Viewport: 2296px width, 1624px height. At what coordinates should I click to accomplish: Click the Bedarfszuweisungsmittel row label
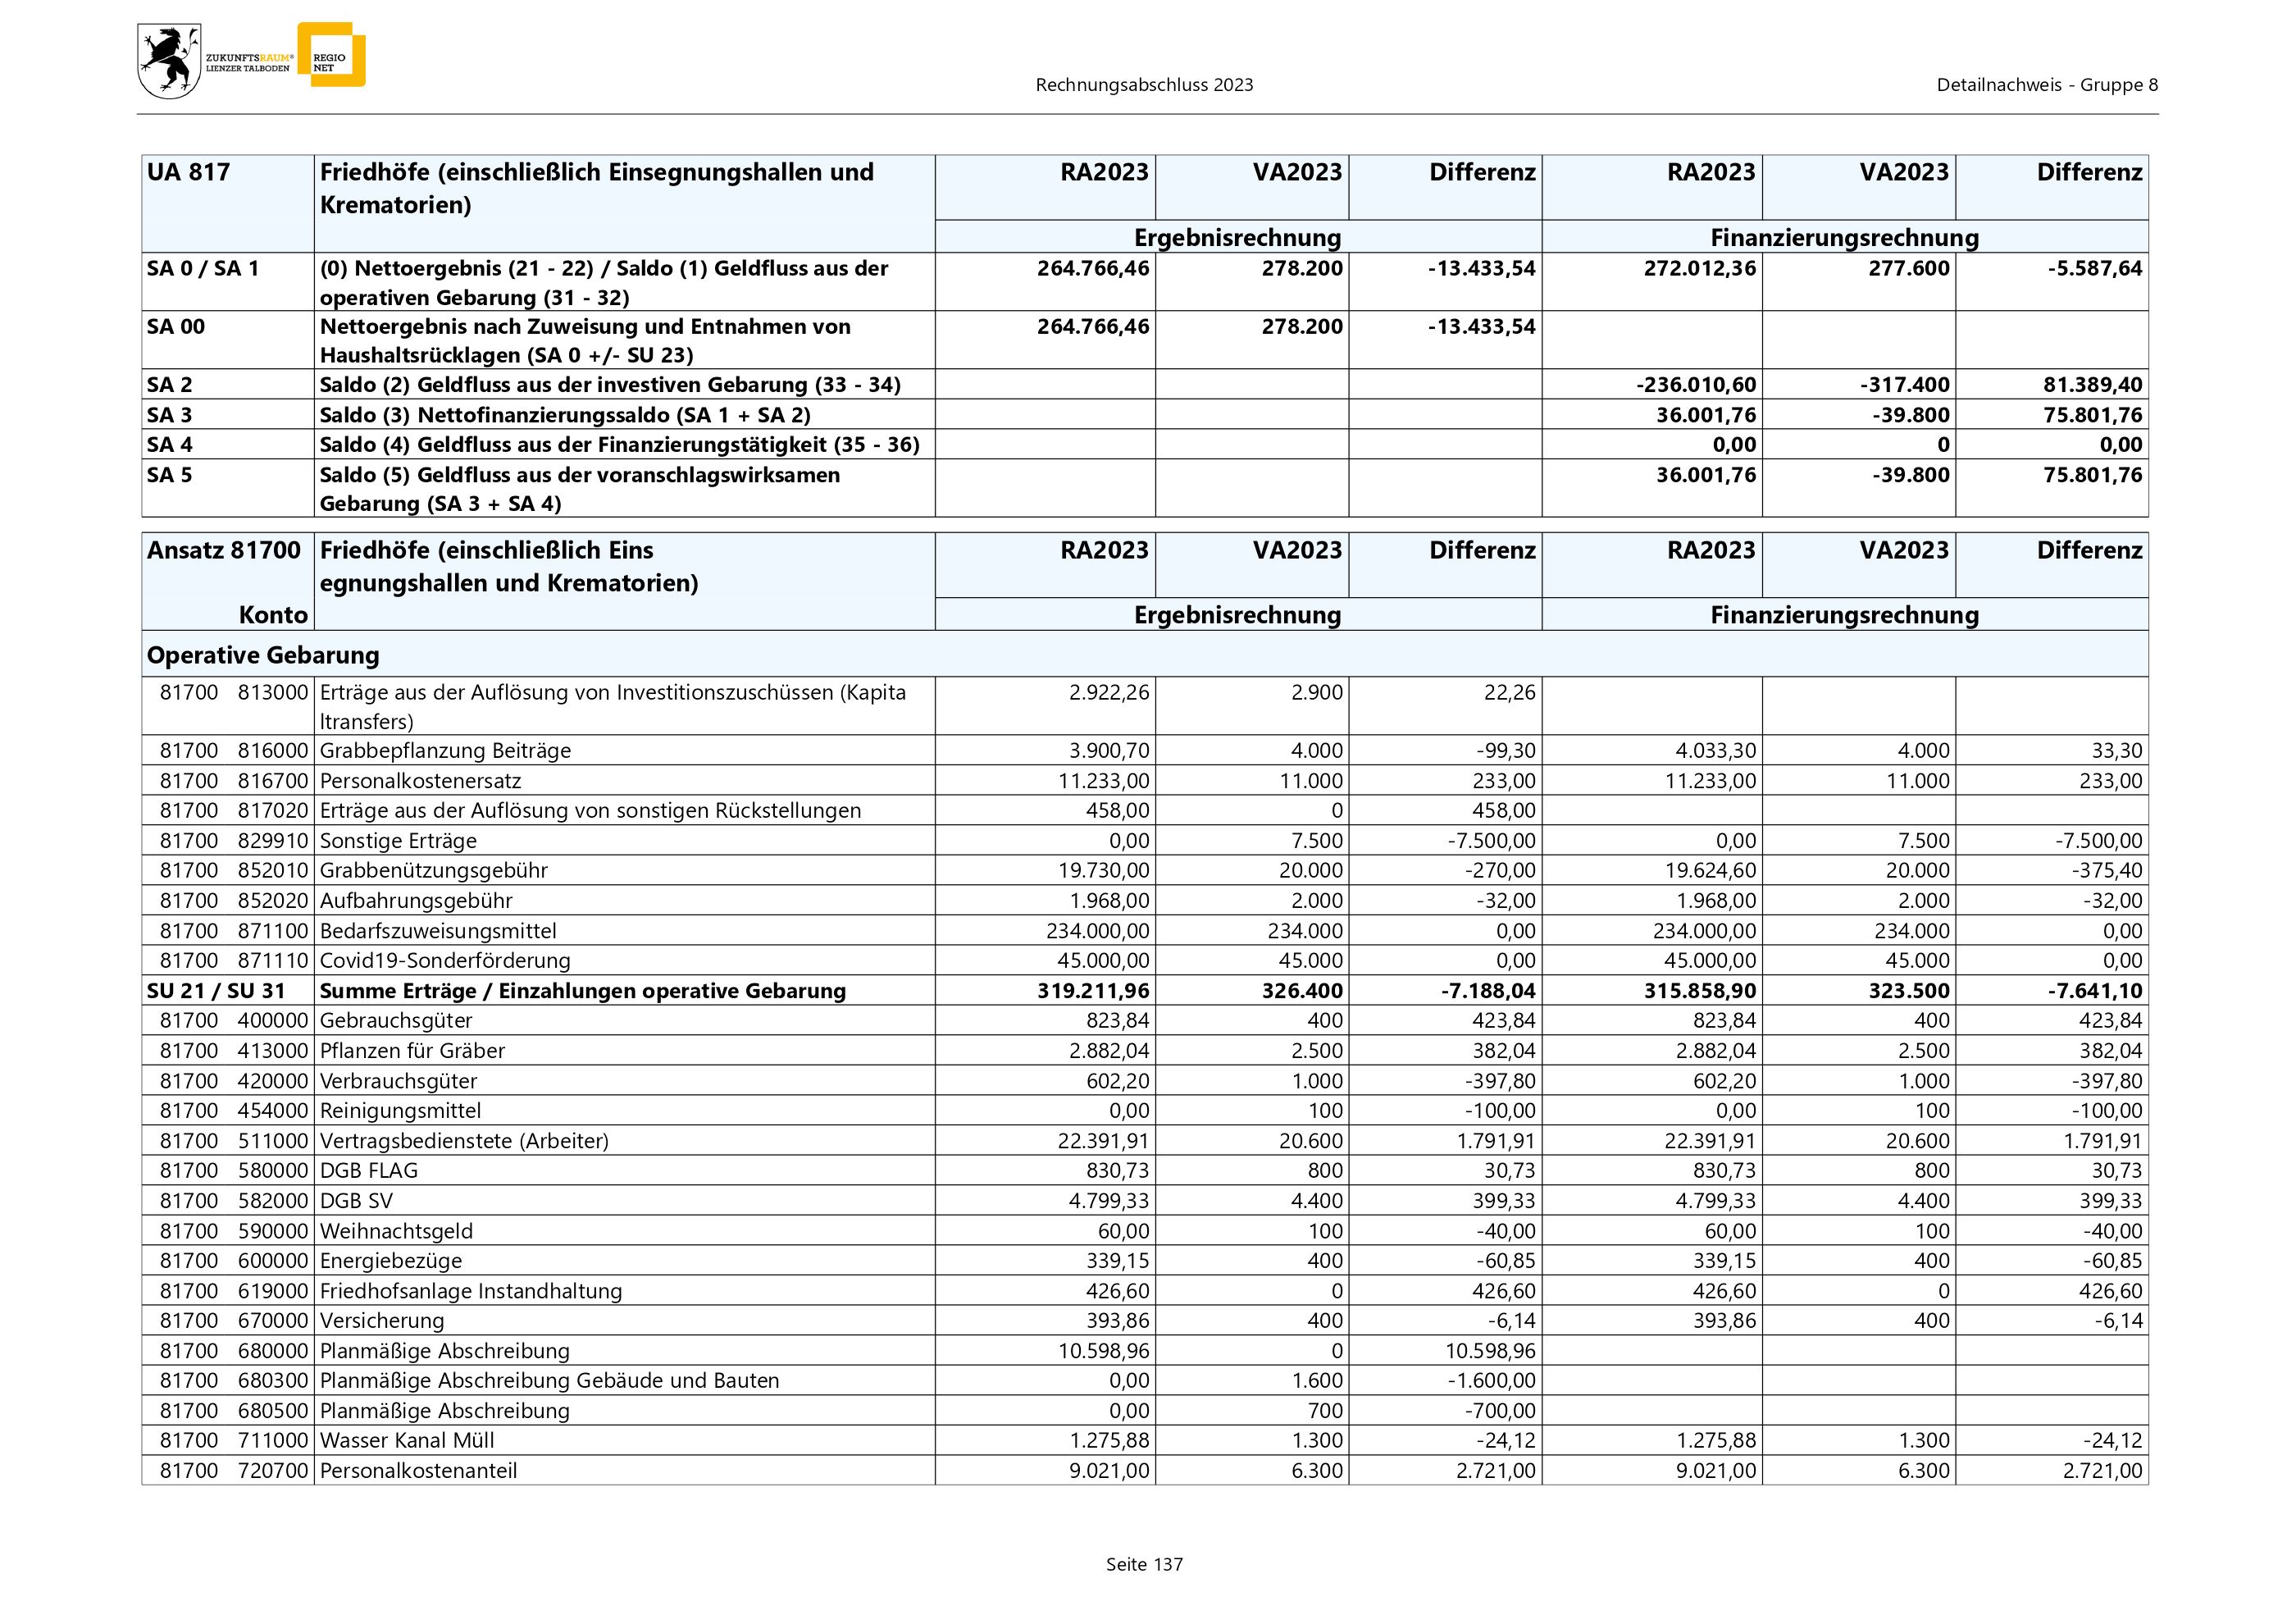point(438,931)
